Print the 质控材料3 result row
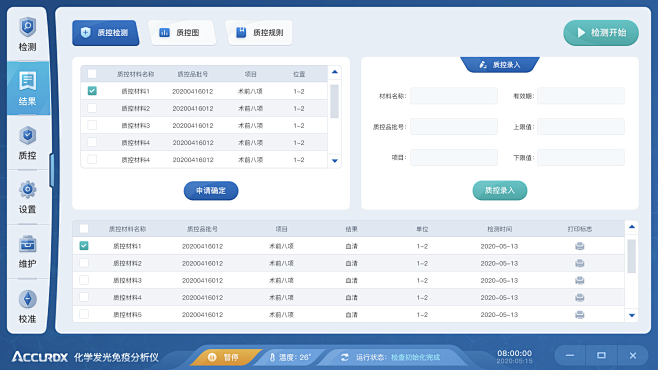 coord(580,280)
